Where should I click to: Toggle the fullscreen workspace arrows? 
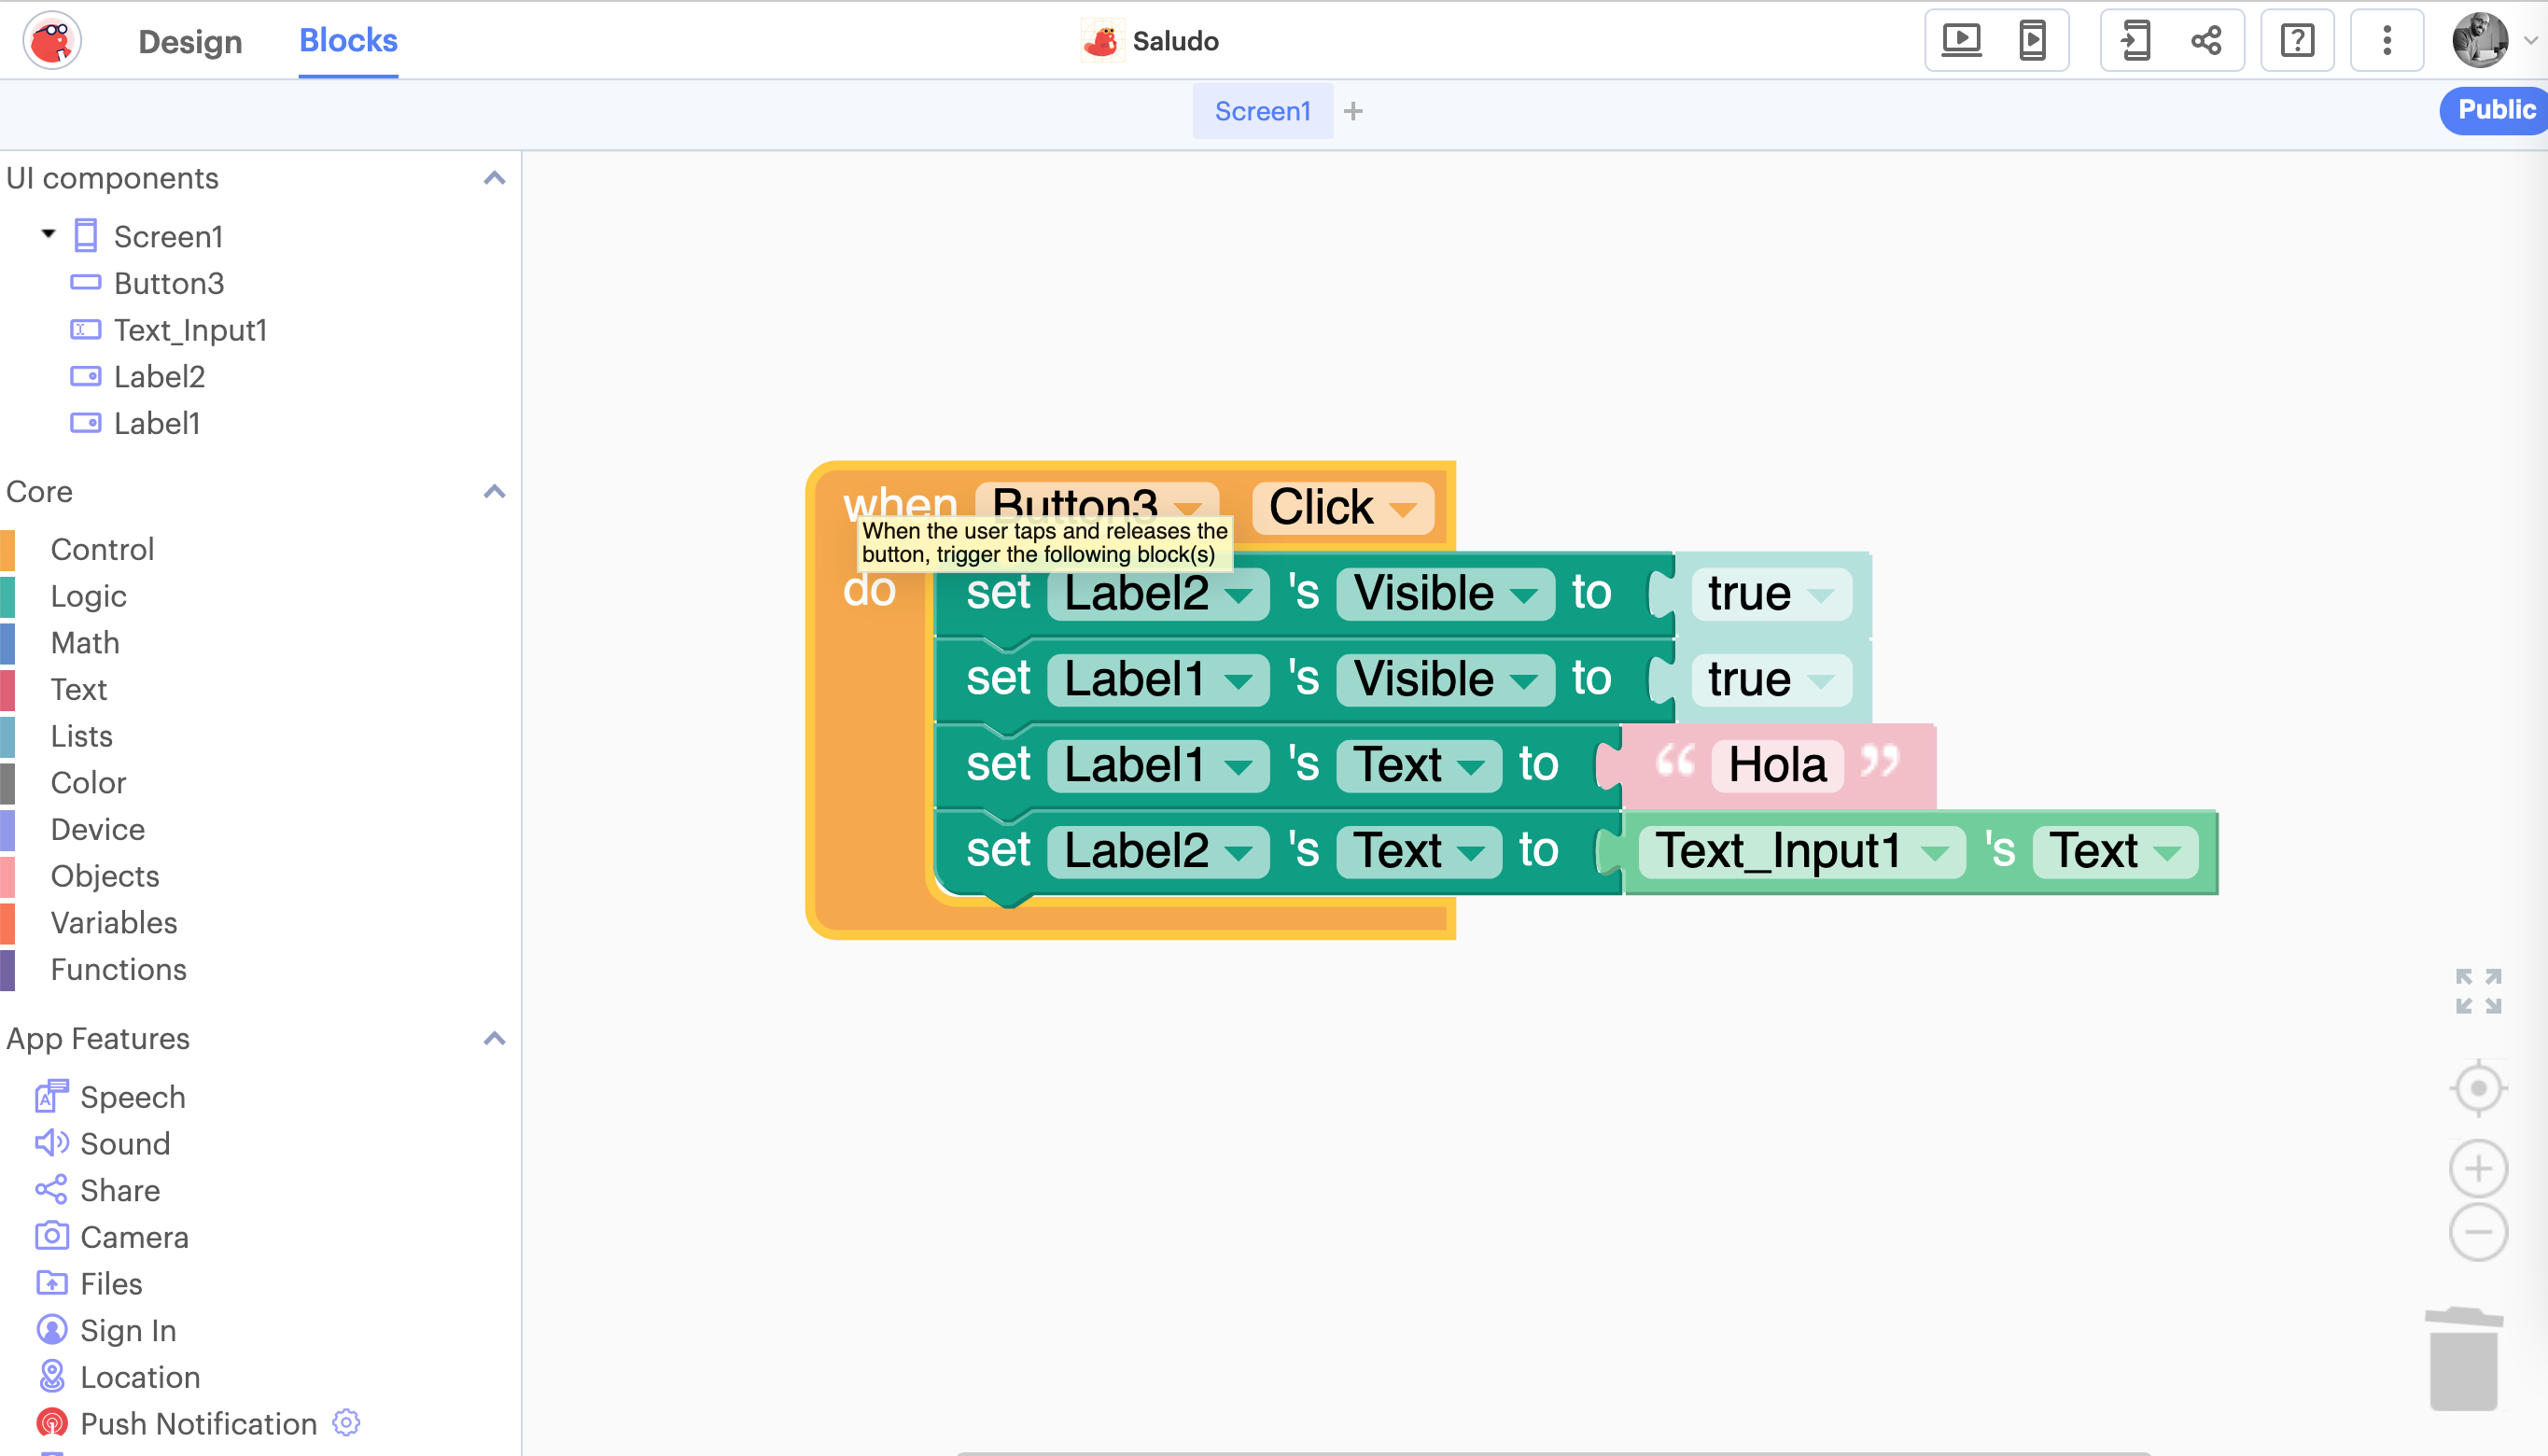pyautogui.click(x=2478, y=991)
